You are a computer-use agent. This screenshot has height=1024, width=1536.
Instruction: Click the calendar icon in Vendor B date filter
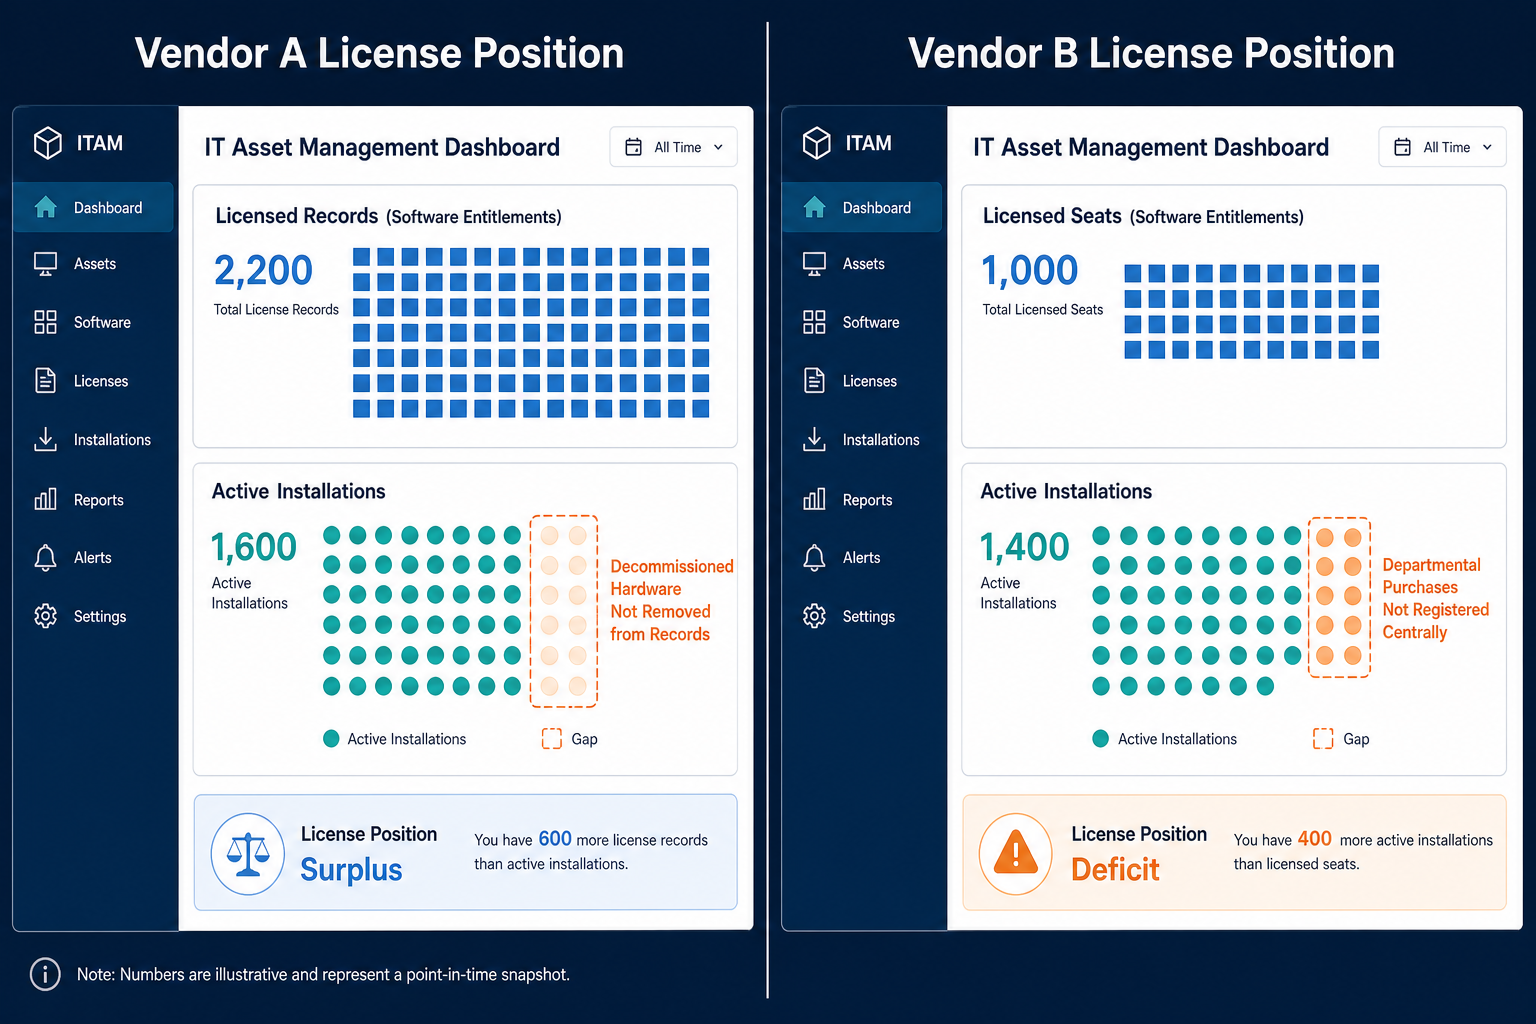coord(1402,147)
